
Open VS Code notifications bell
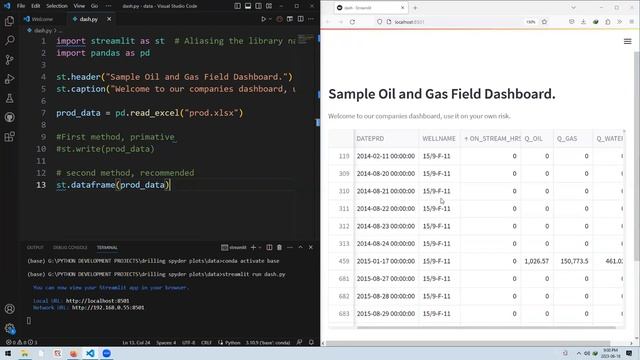click(311, 342)
